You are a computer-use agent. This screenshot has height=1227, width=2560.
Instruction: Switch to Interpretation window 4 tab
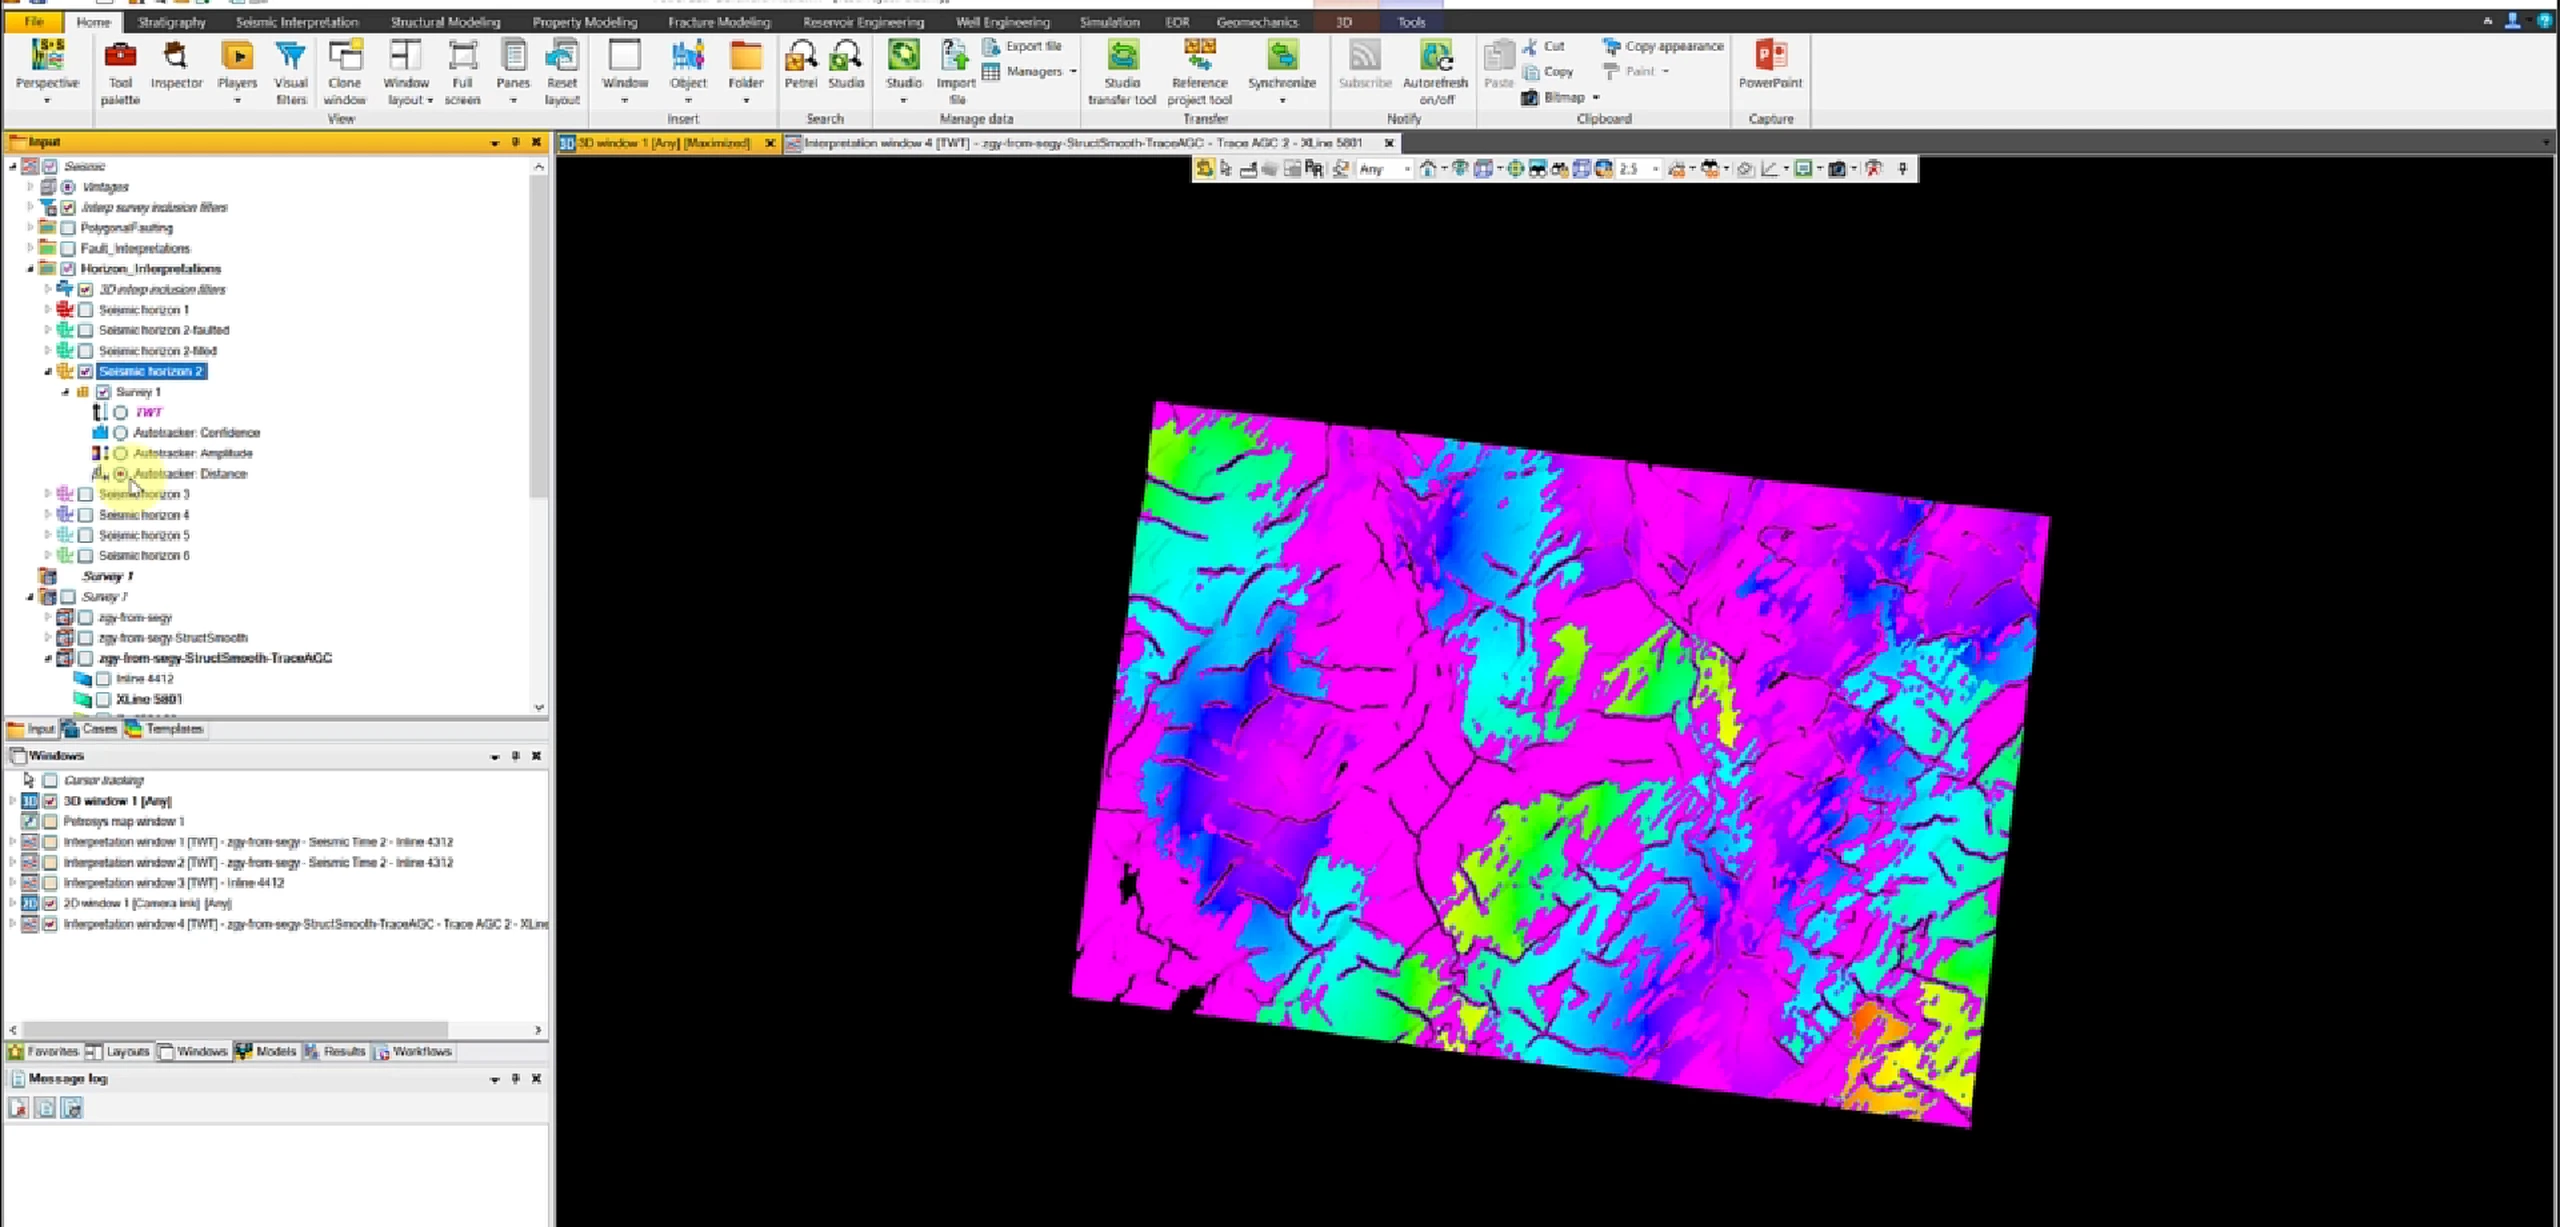(x=1083, y=143)
